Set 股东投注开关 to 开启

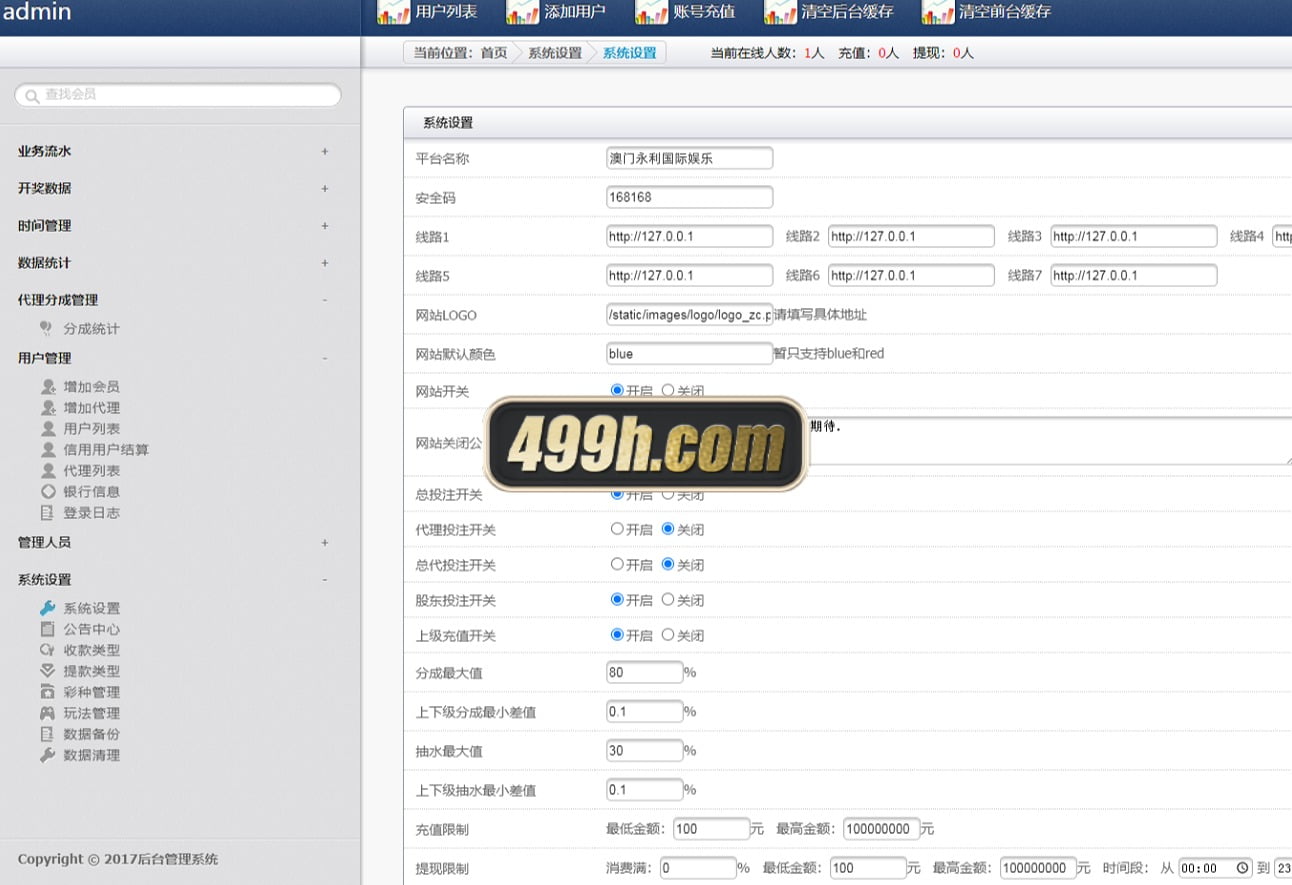coord(617,600)
